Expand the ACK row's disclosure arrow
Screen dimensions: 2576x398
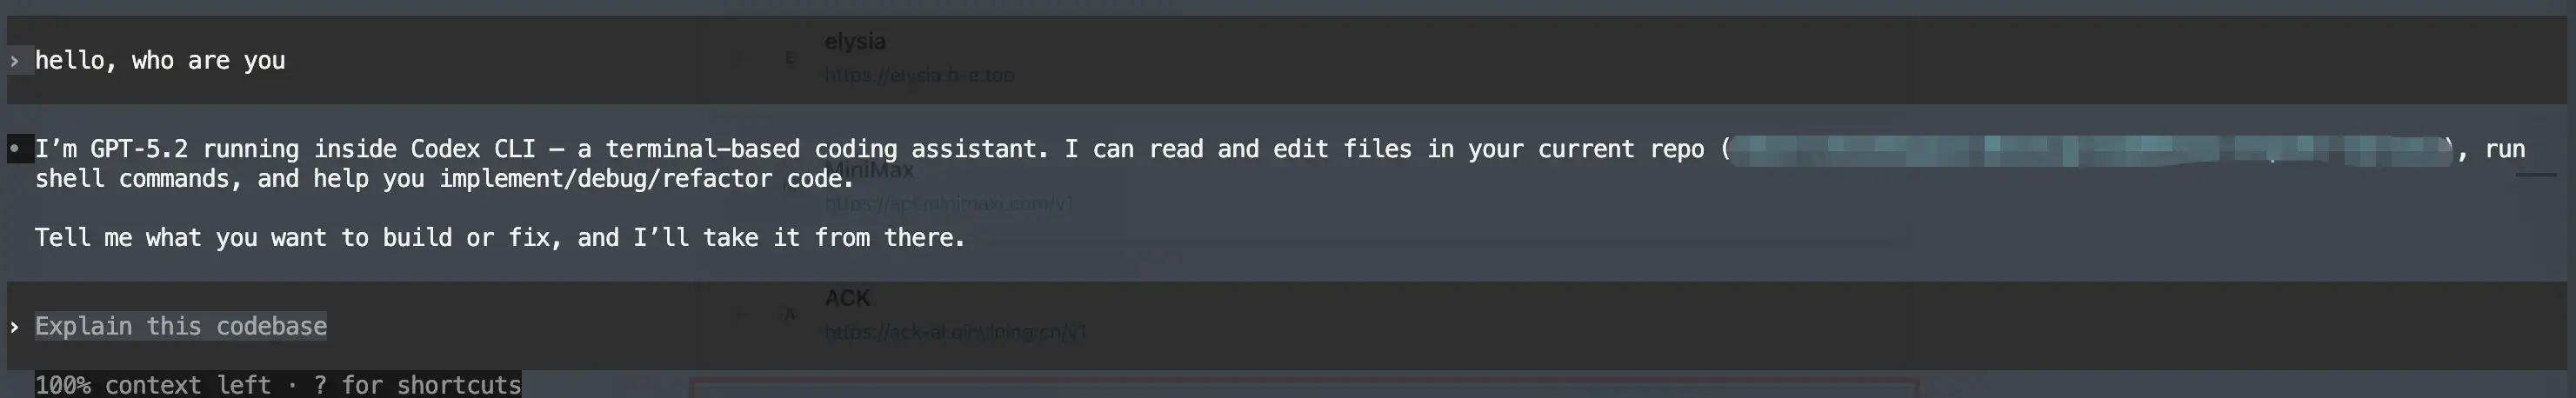[x=737, y=315]
